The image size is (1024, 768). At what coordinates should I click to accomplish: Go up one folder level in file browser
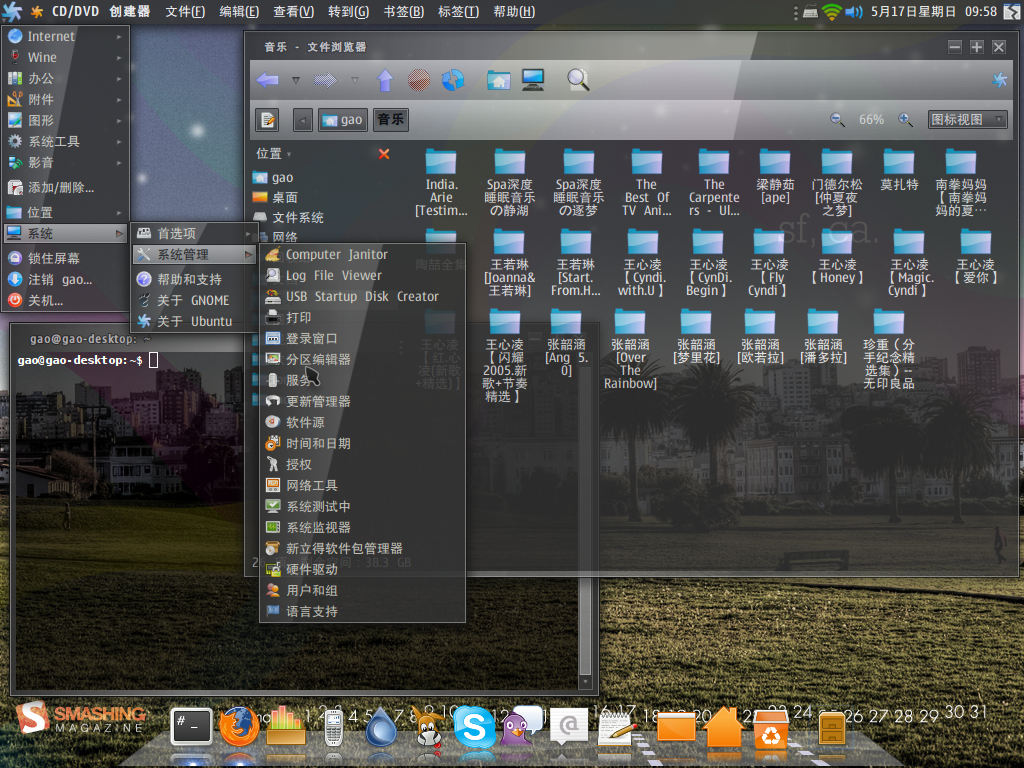[x=385, y=80]
